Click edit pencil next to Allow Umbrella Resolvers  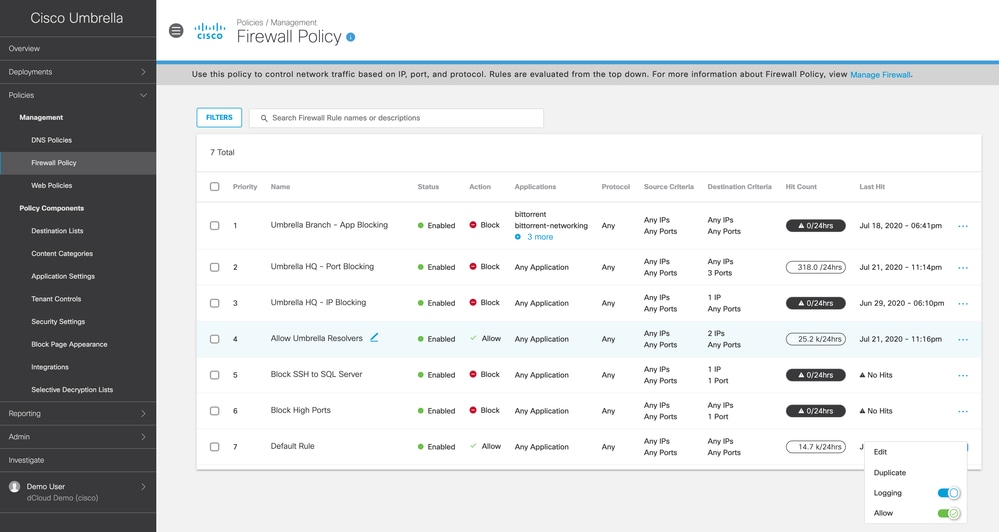click(x=374, y=338)
